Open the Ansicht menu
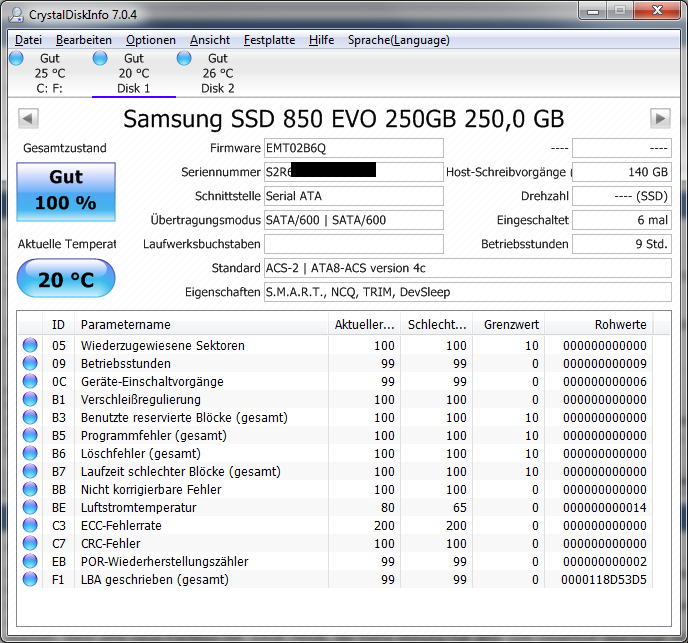This screenshot has width=688, height=643. click(210, 40)
